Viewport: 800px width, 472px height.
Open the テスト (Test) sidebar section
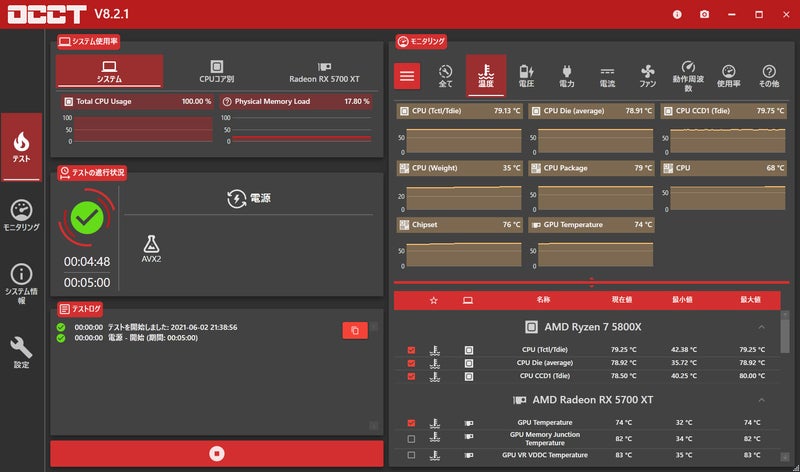point(21,146)
